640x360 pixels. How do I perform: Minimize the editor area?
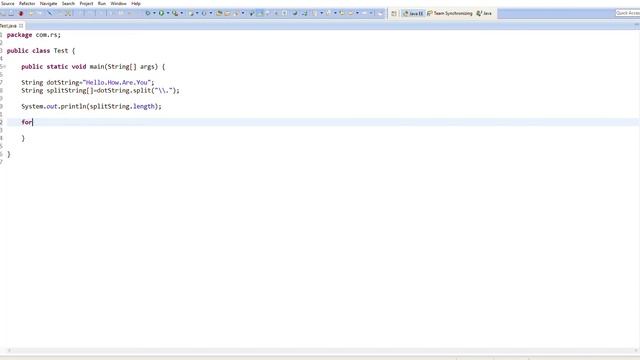click(x=636, y=25)
